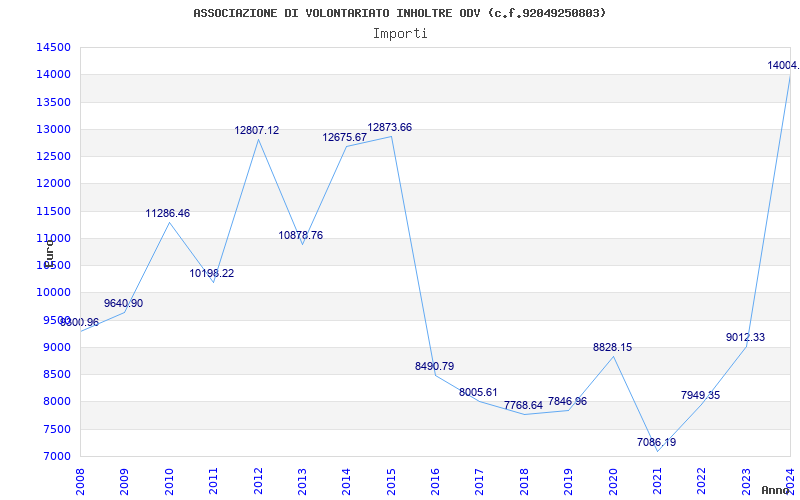Click the 14004 data label at top right
Viewport: 800px width, 500px height.
[783, 66]
